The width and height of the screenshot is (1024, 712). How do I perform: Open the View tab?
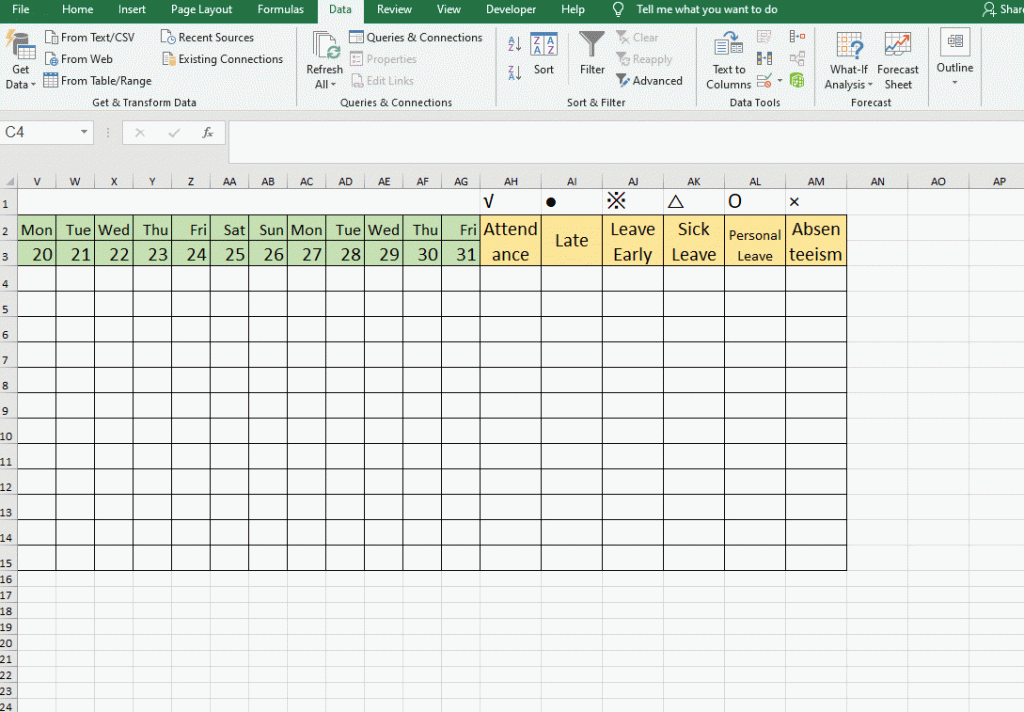[x=449, y=9]
